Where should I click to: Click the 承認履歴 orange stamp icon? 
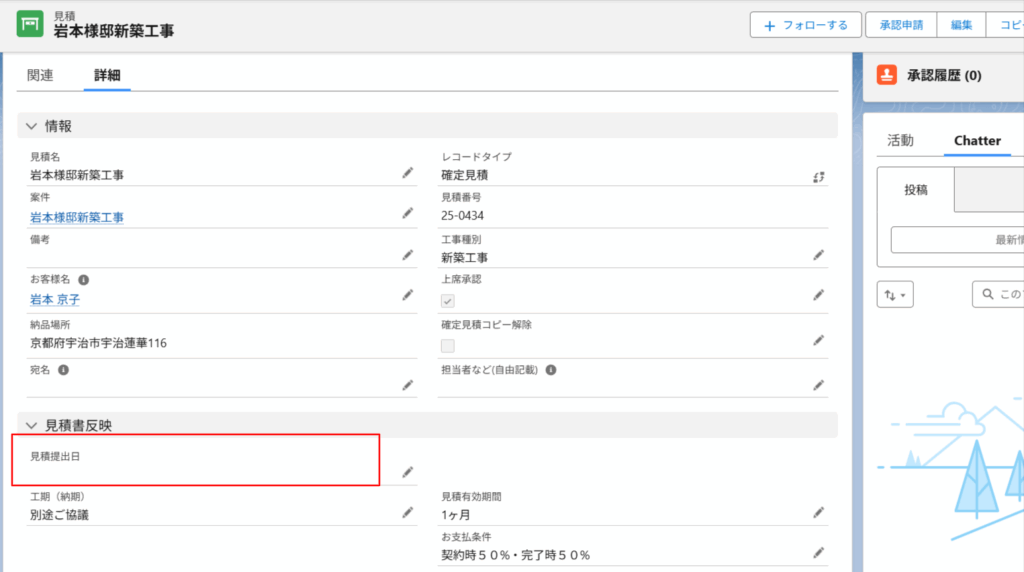click(x=886, y=75)
